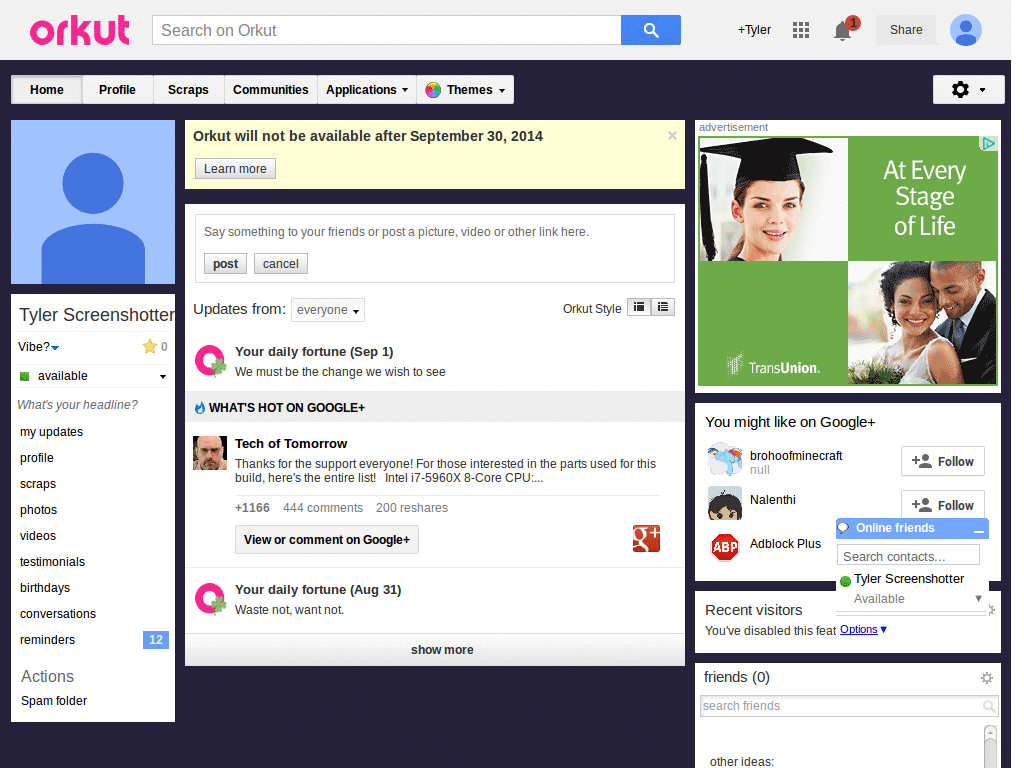The image size is (1024, 768).
Task: Focus the Search on Orkut field
Action: point(387,30)
